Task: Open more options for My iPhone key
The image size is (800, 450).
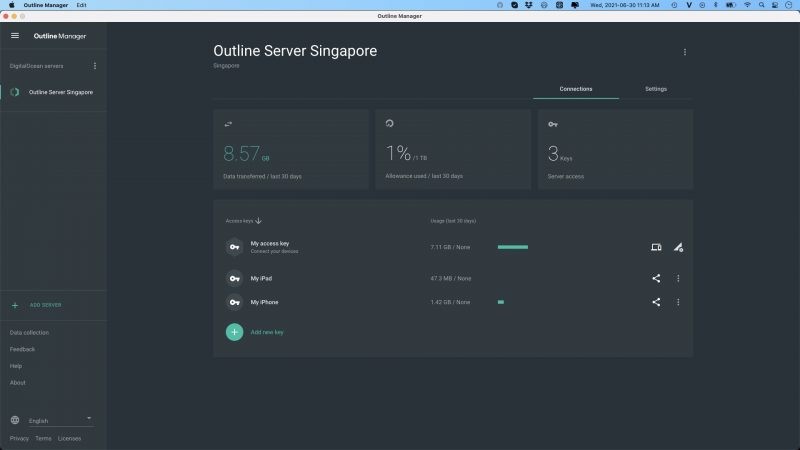Action: 678,302
